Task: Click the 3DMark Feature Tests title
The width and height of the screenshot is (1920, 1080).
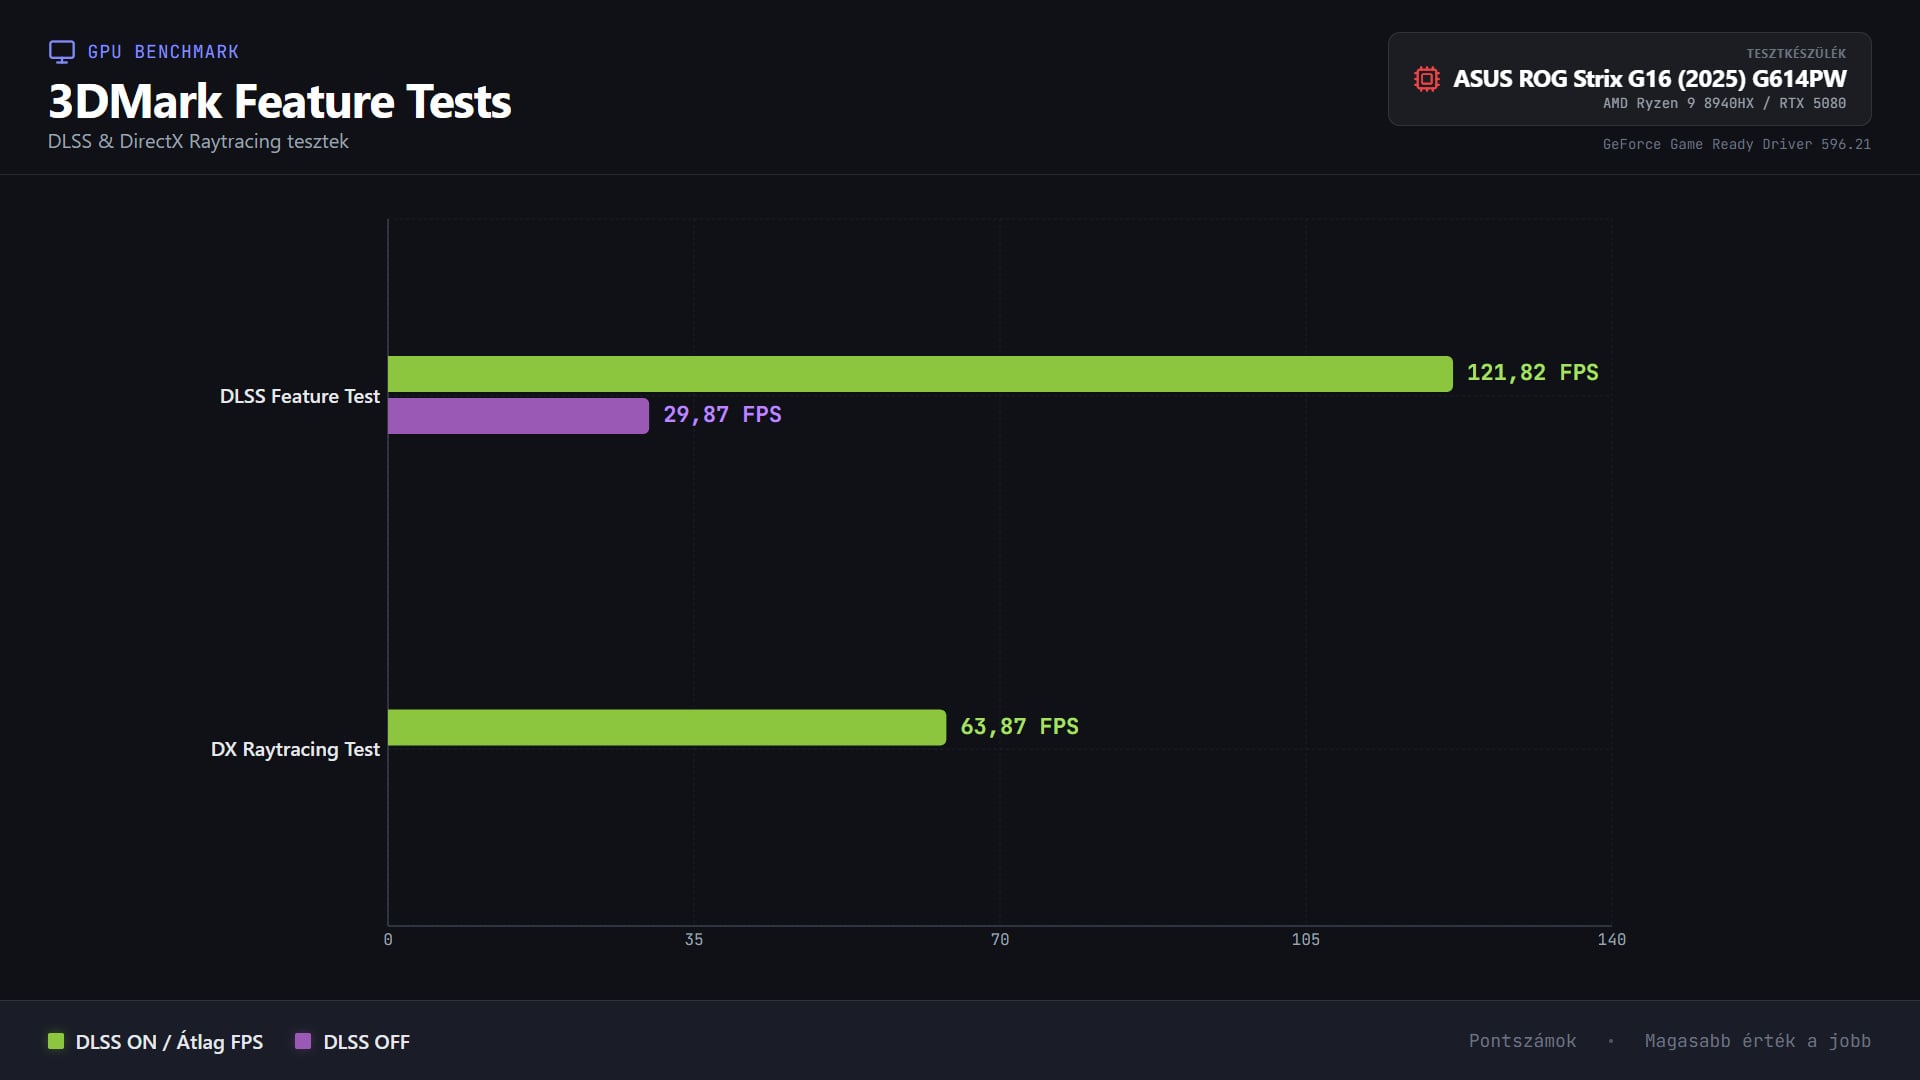Action: coord(279,101)
